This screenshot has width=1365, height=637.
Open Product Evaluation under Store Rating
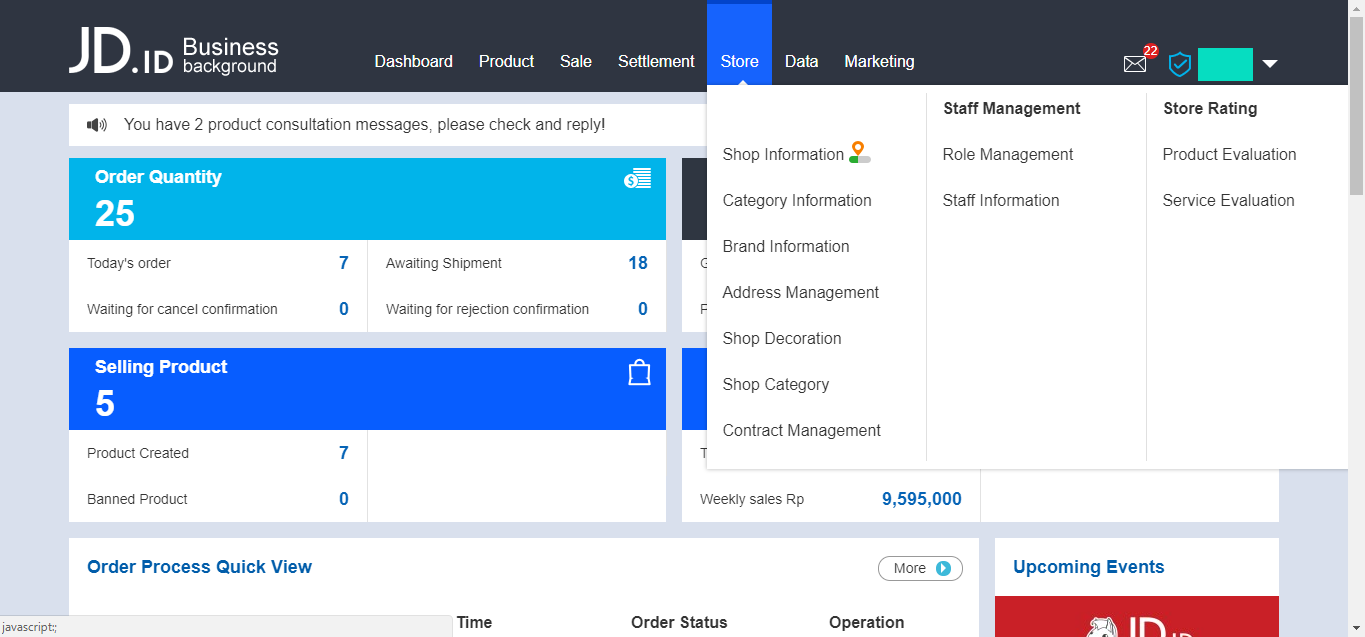(1229, 154)
